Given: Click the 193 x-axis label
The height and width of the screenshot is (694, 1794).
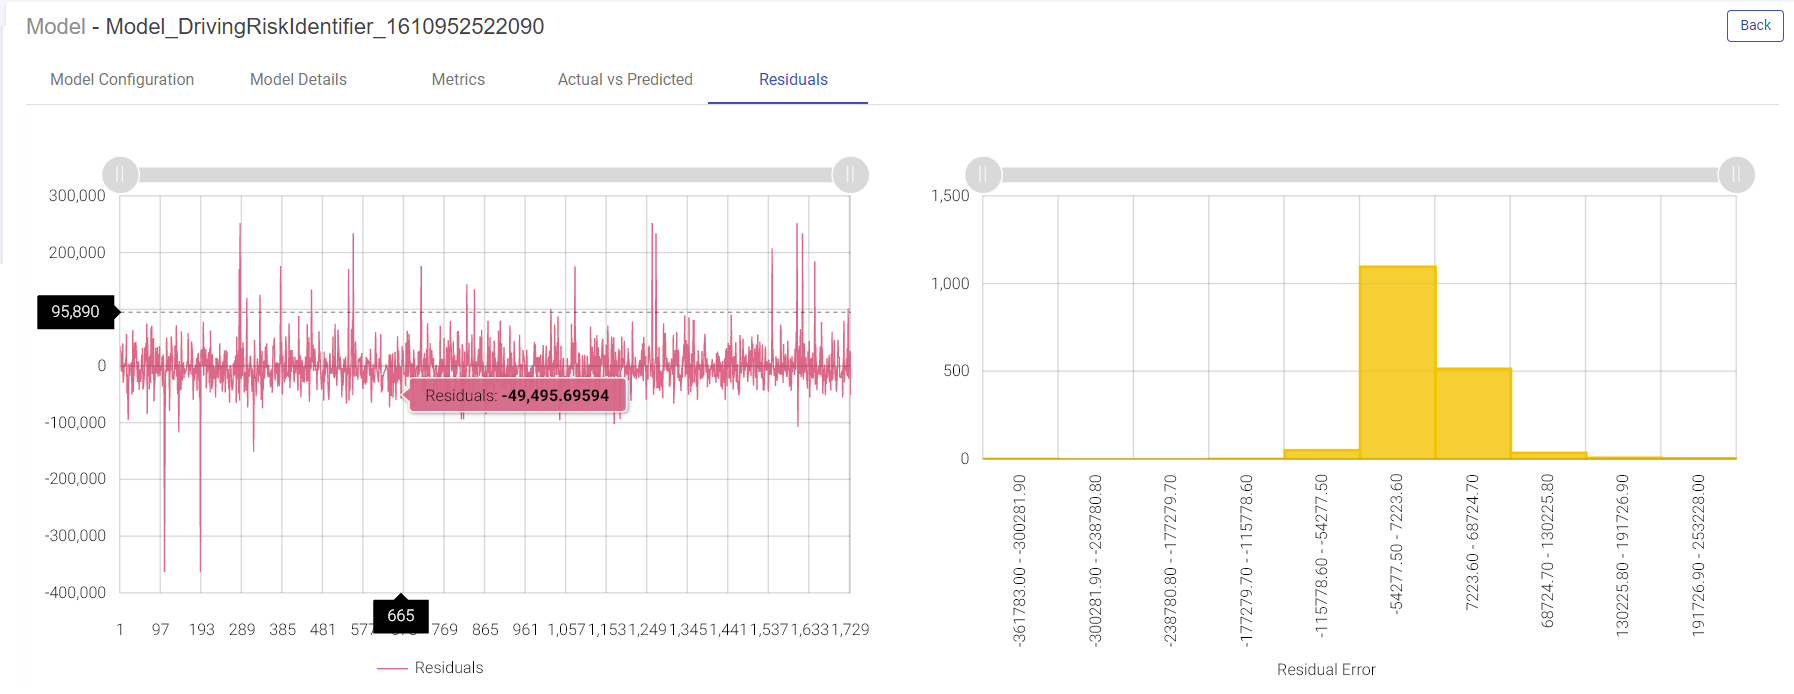Looking at the screenshot, I should coord(202,630).
